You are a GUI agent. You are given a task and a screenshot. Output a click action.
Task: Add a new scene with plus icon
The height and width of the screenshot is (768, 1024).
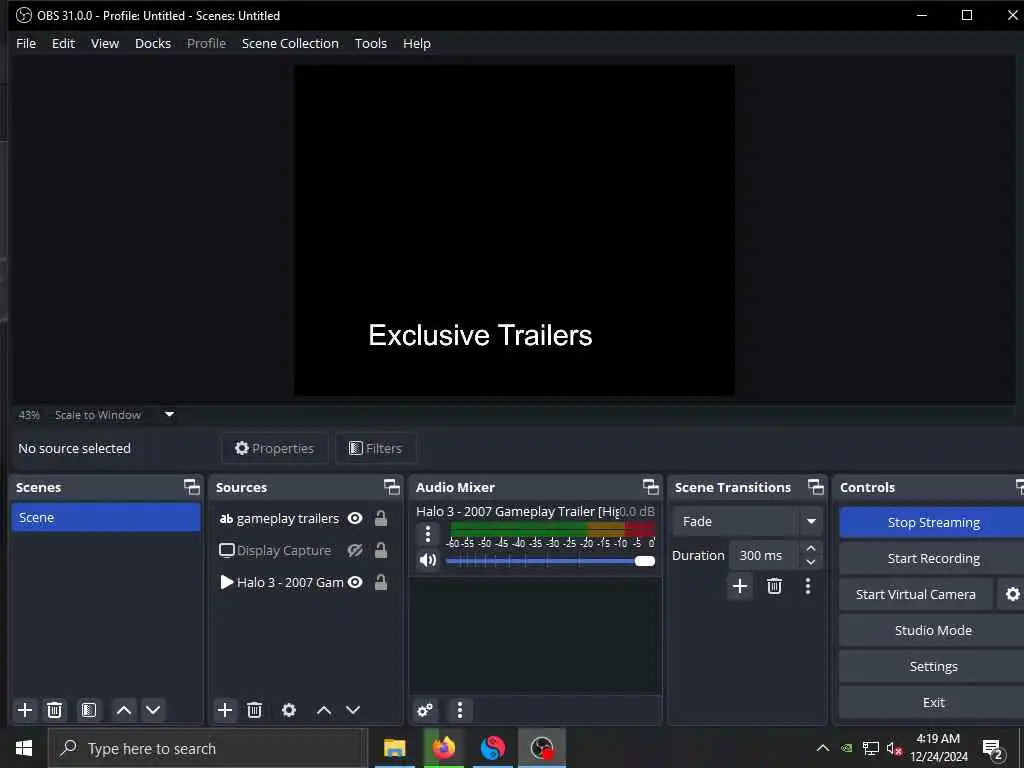tap(25, 710)
